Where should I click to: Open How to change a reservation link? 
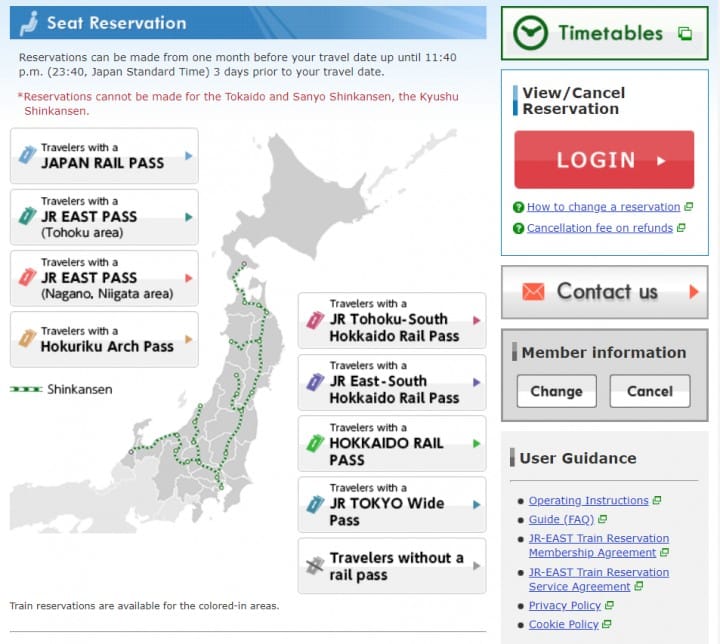(x=603, y=207)
